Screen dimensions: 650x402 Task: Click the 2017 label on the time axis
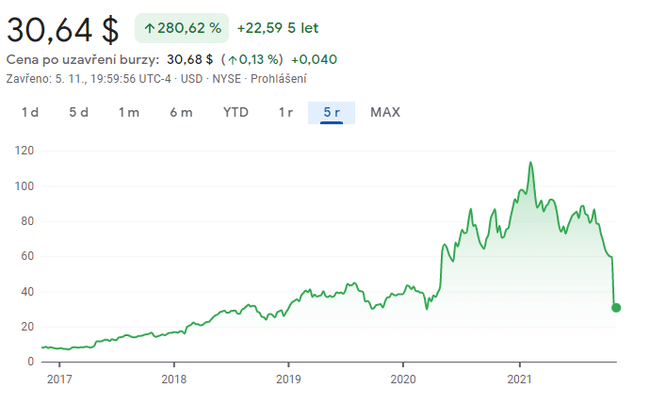coord(59,380)
